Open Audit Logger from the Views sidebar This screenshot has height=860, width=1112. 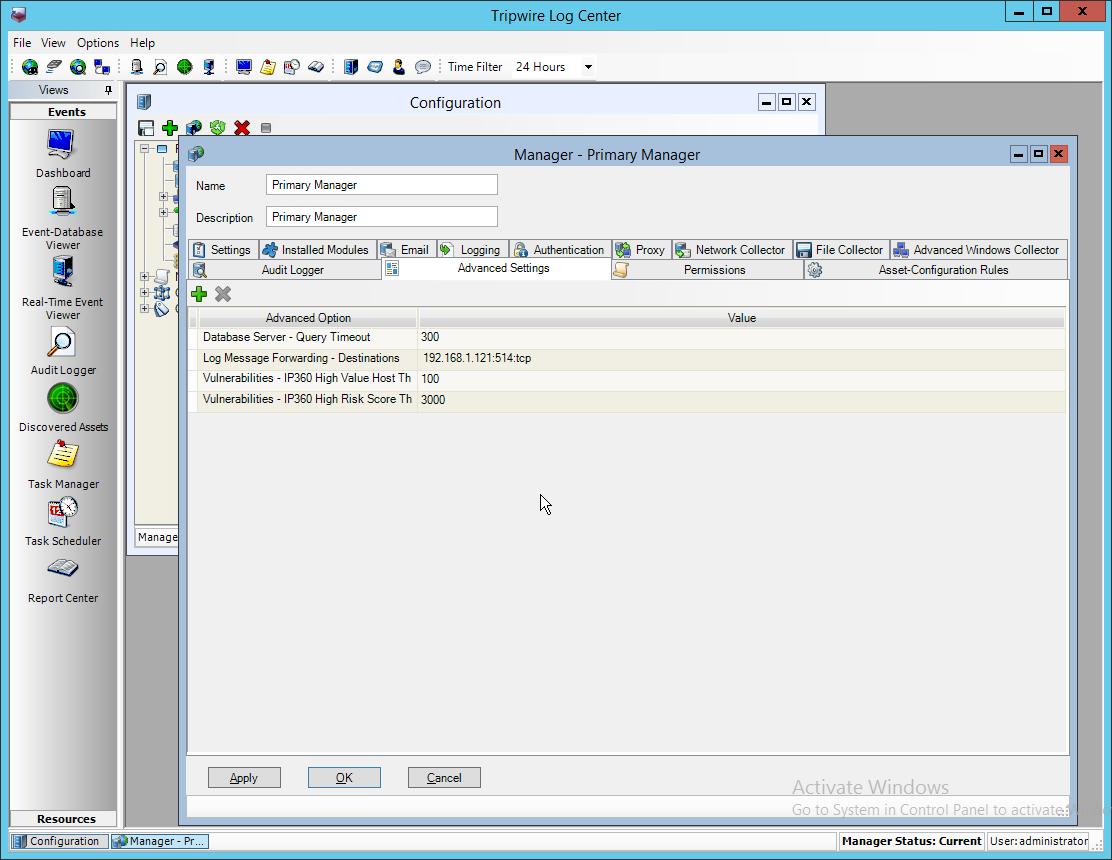62,350
